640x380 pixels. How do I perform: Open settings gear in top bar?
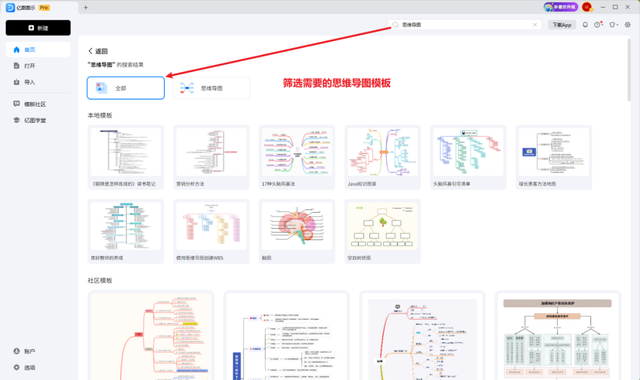tap(628, 25)
